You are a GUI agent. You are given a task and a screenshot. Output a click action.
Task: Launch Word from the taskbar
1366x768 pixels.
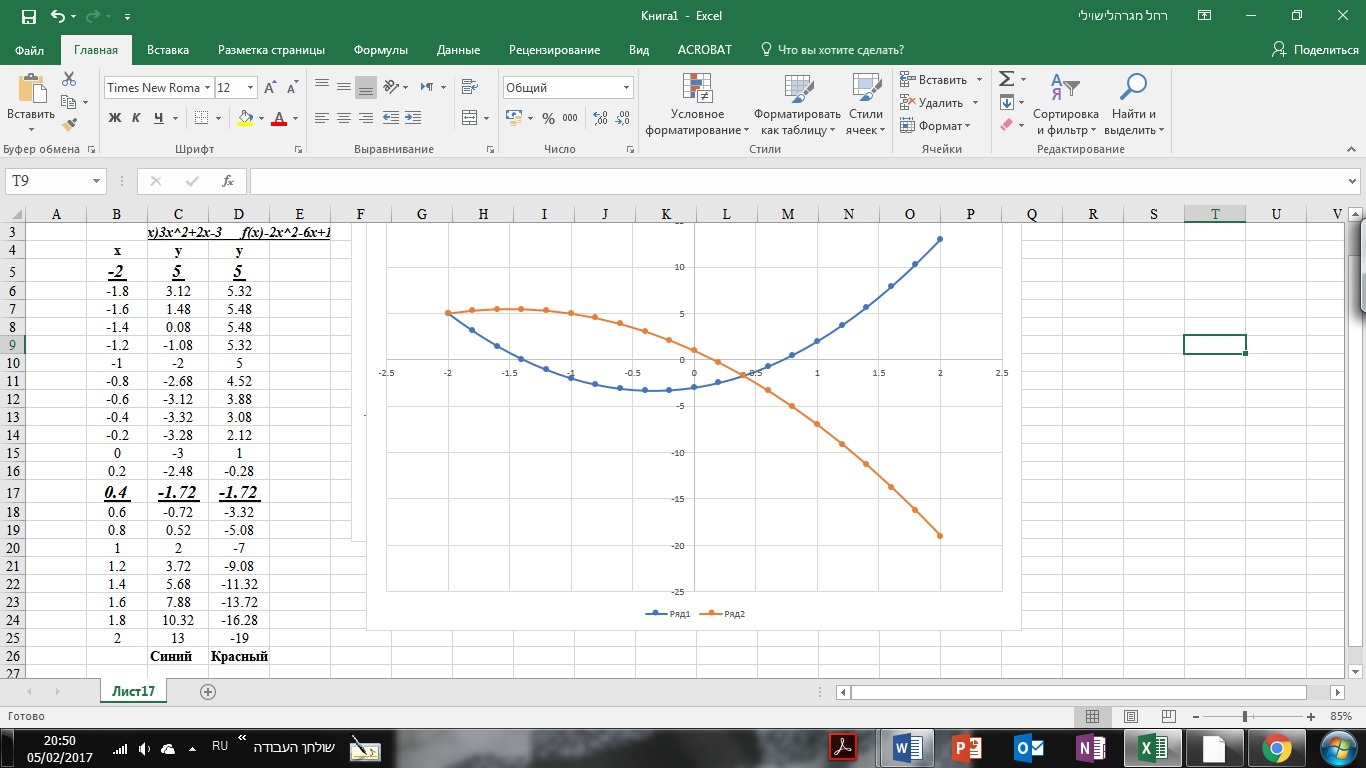coord(909,747)
